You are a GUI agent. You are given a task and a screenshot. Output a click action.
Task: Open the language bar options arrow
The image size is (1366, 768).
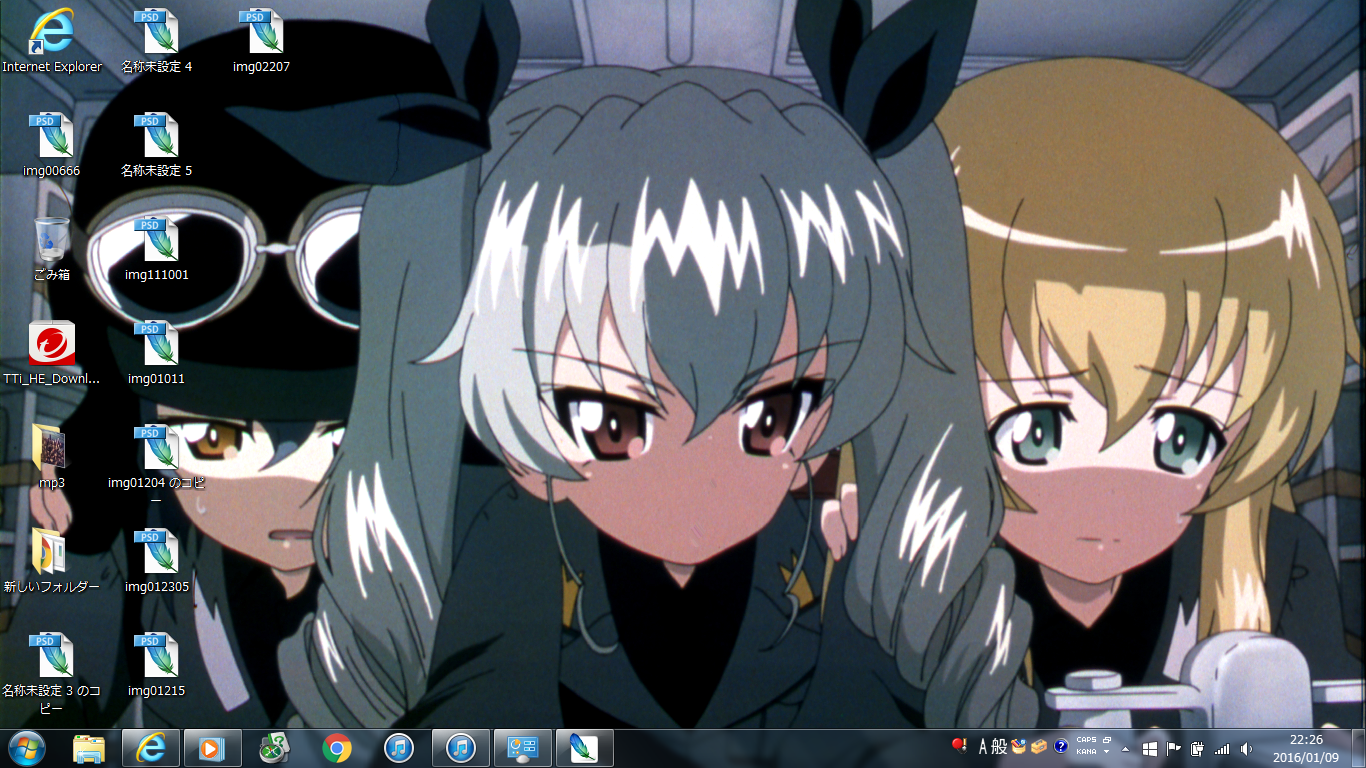pos(1107,752)
